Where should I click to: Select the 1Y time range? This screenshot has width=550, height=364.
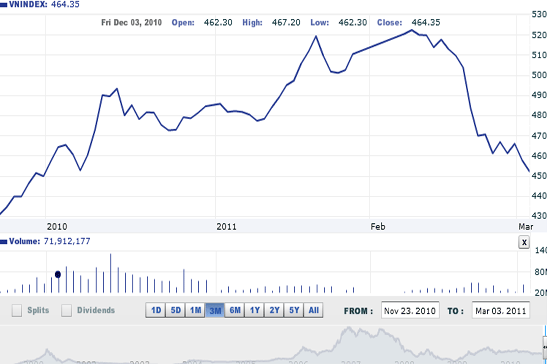255,310
